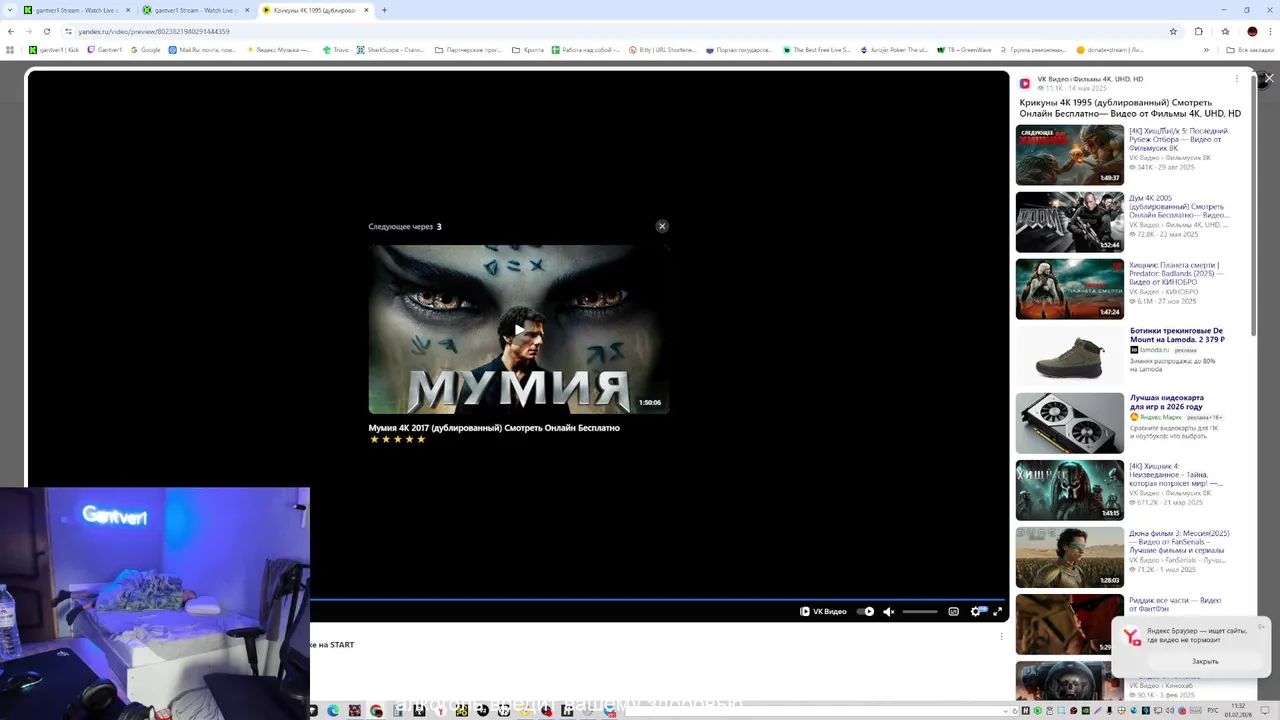Screen dimensions: 1280x720
Task: Open player quality settings gear
Action: 976,611
